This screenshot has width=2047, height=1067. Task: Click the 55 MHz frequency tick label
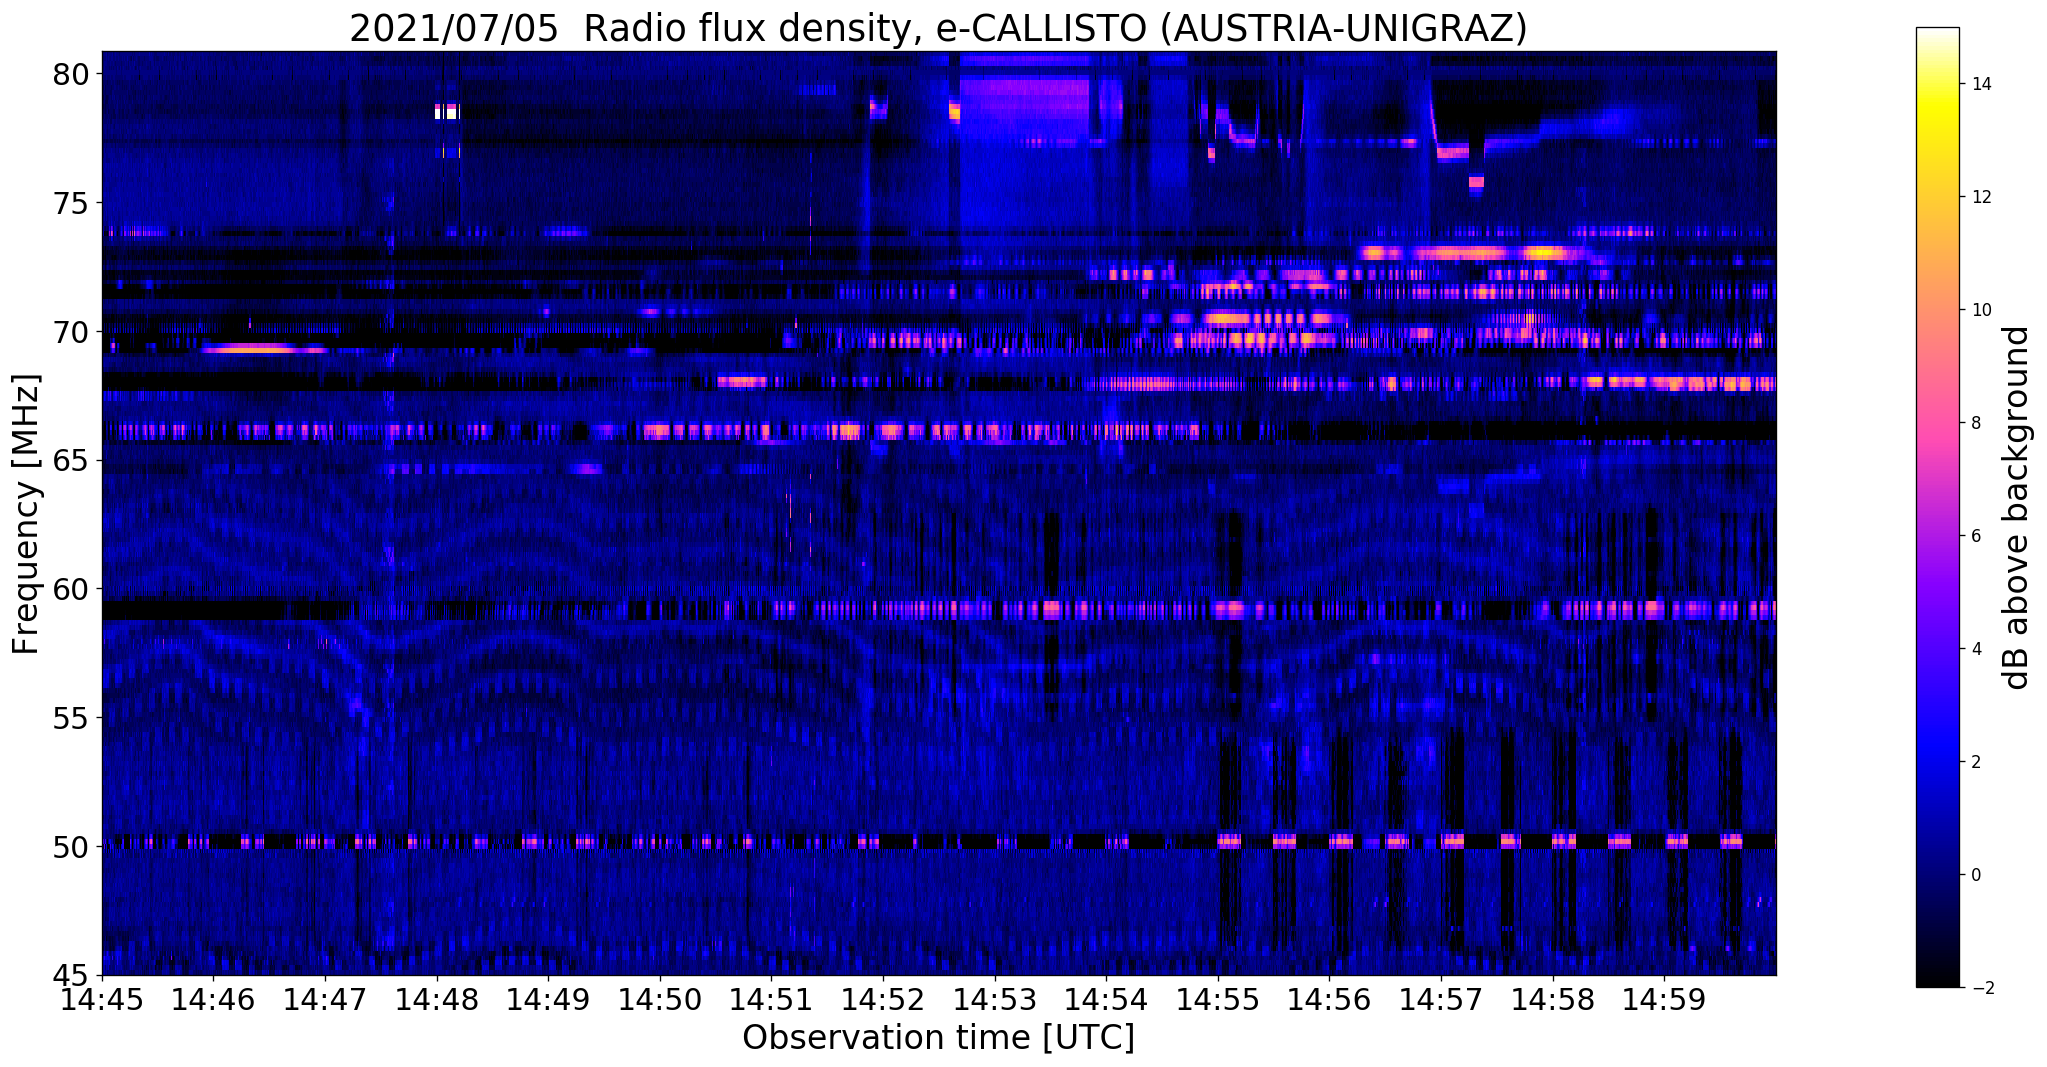(72, 718)
